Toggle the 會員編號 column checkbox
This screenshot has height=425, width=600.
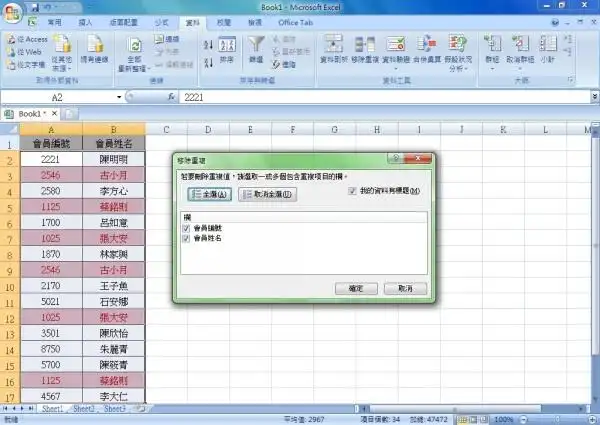186,228
